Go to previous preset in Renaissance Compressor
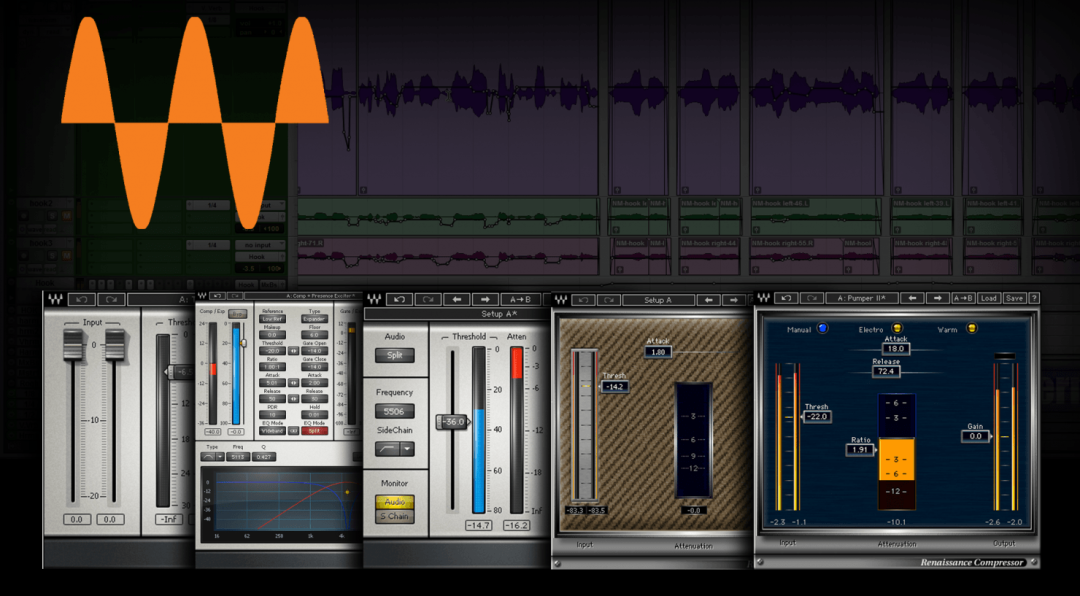The height and width of the screenshot is (596, 1080). click(912, 298)
